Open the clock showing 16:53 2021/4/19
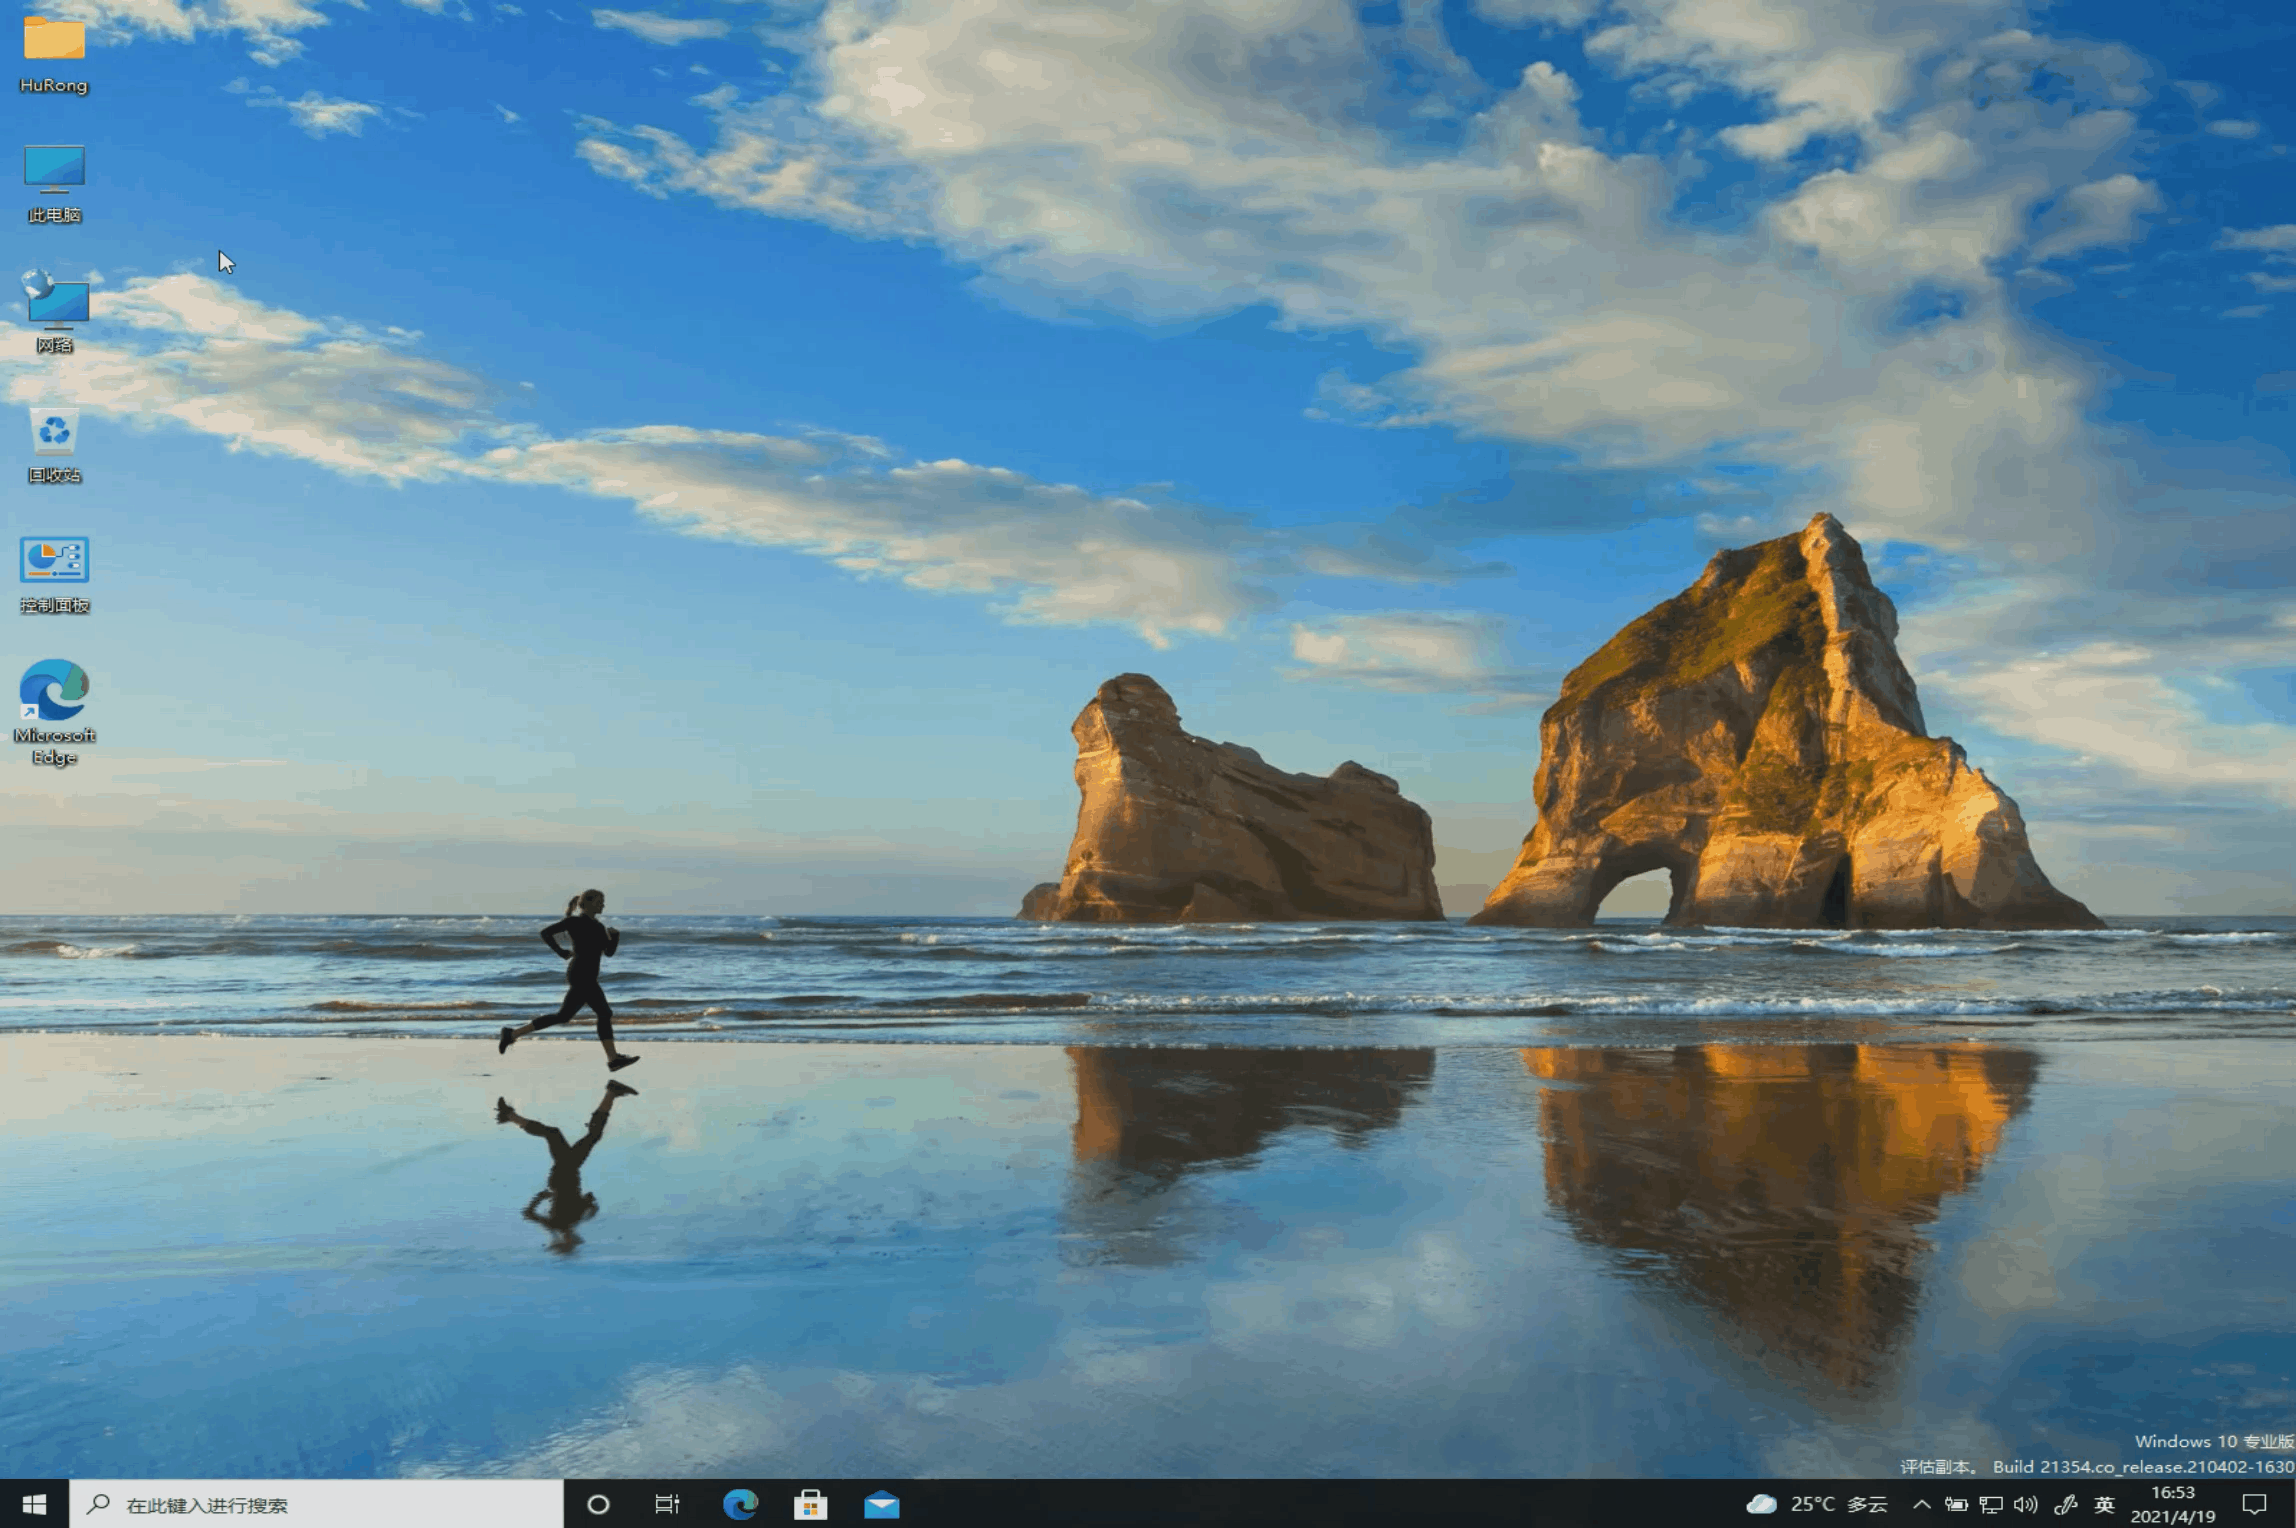 [2172, 1504]
